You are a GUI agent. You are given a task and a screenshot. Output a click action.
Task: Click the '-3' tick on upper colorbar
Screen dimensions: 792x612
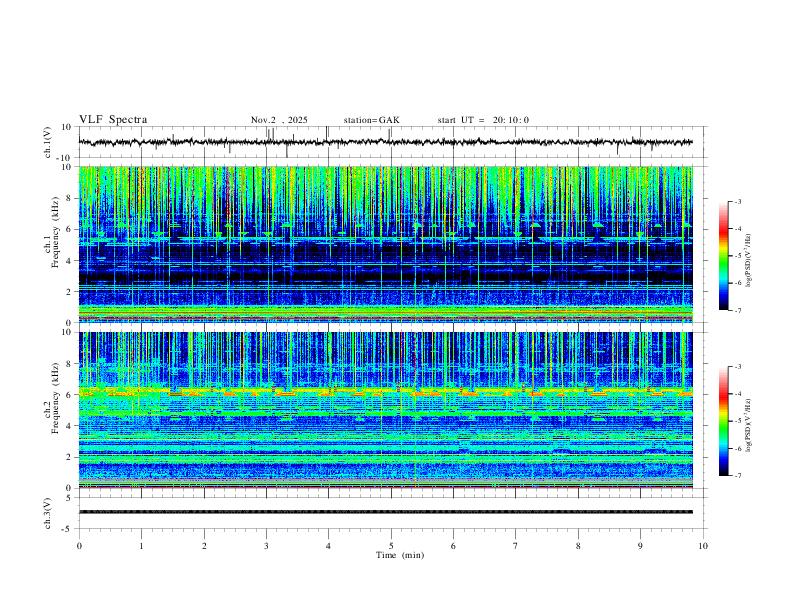pos(737,201)
